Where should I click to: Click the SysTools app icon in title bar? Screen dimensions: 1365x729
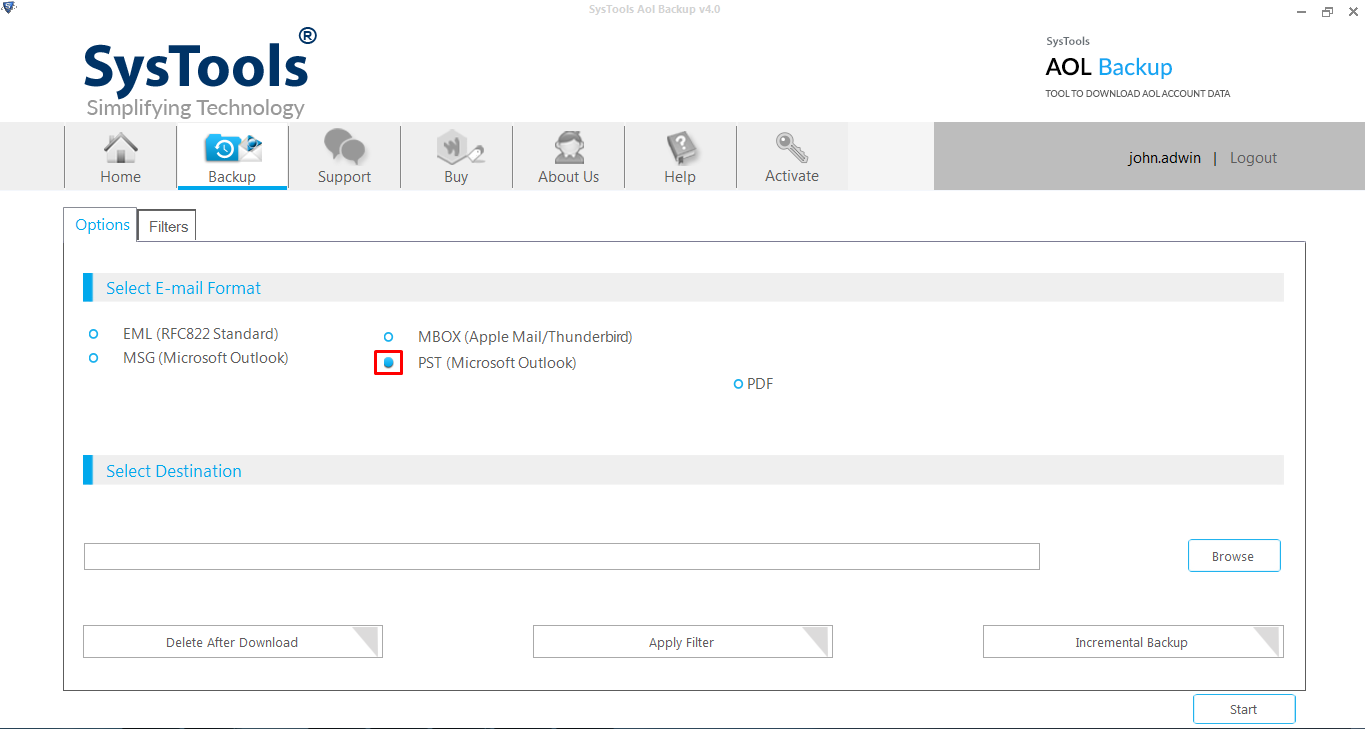pos(9,9)
